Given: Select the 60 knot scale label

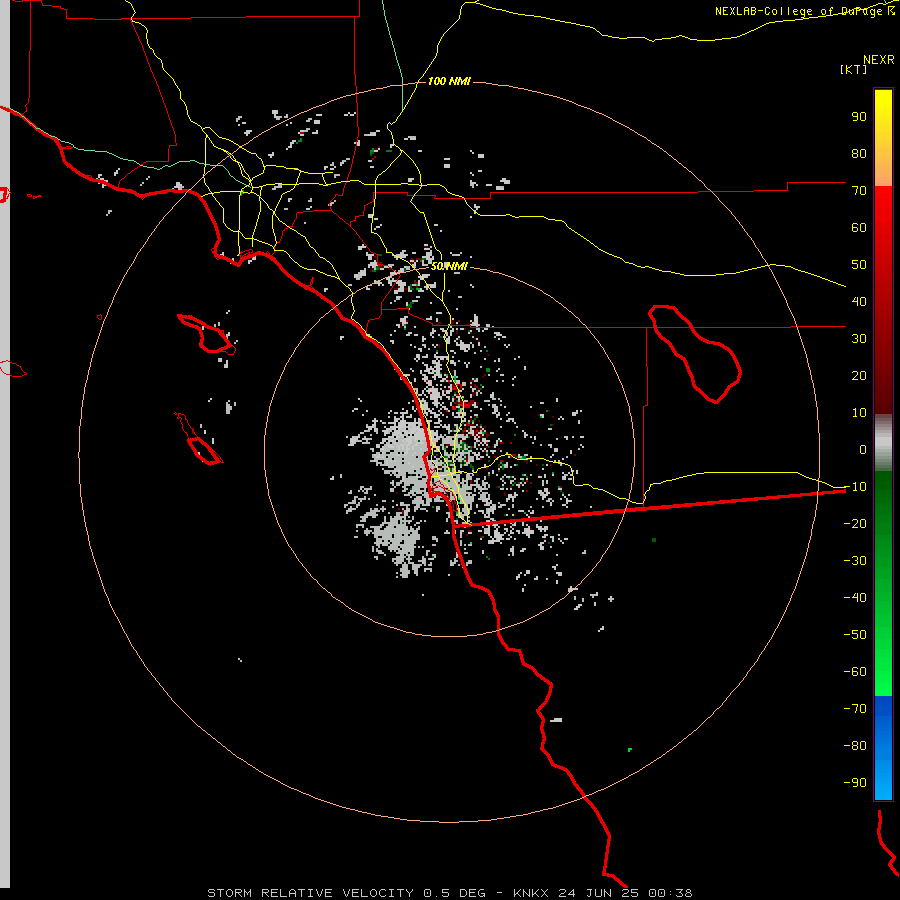Looking at the screenshot, I should pos(859,227).
